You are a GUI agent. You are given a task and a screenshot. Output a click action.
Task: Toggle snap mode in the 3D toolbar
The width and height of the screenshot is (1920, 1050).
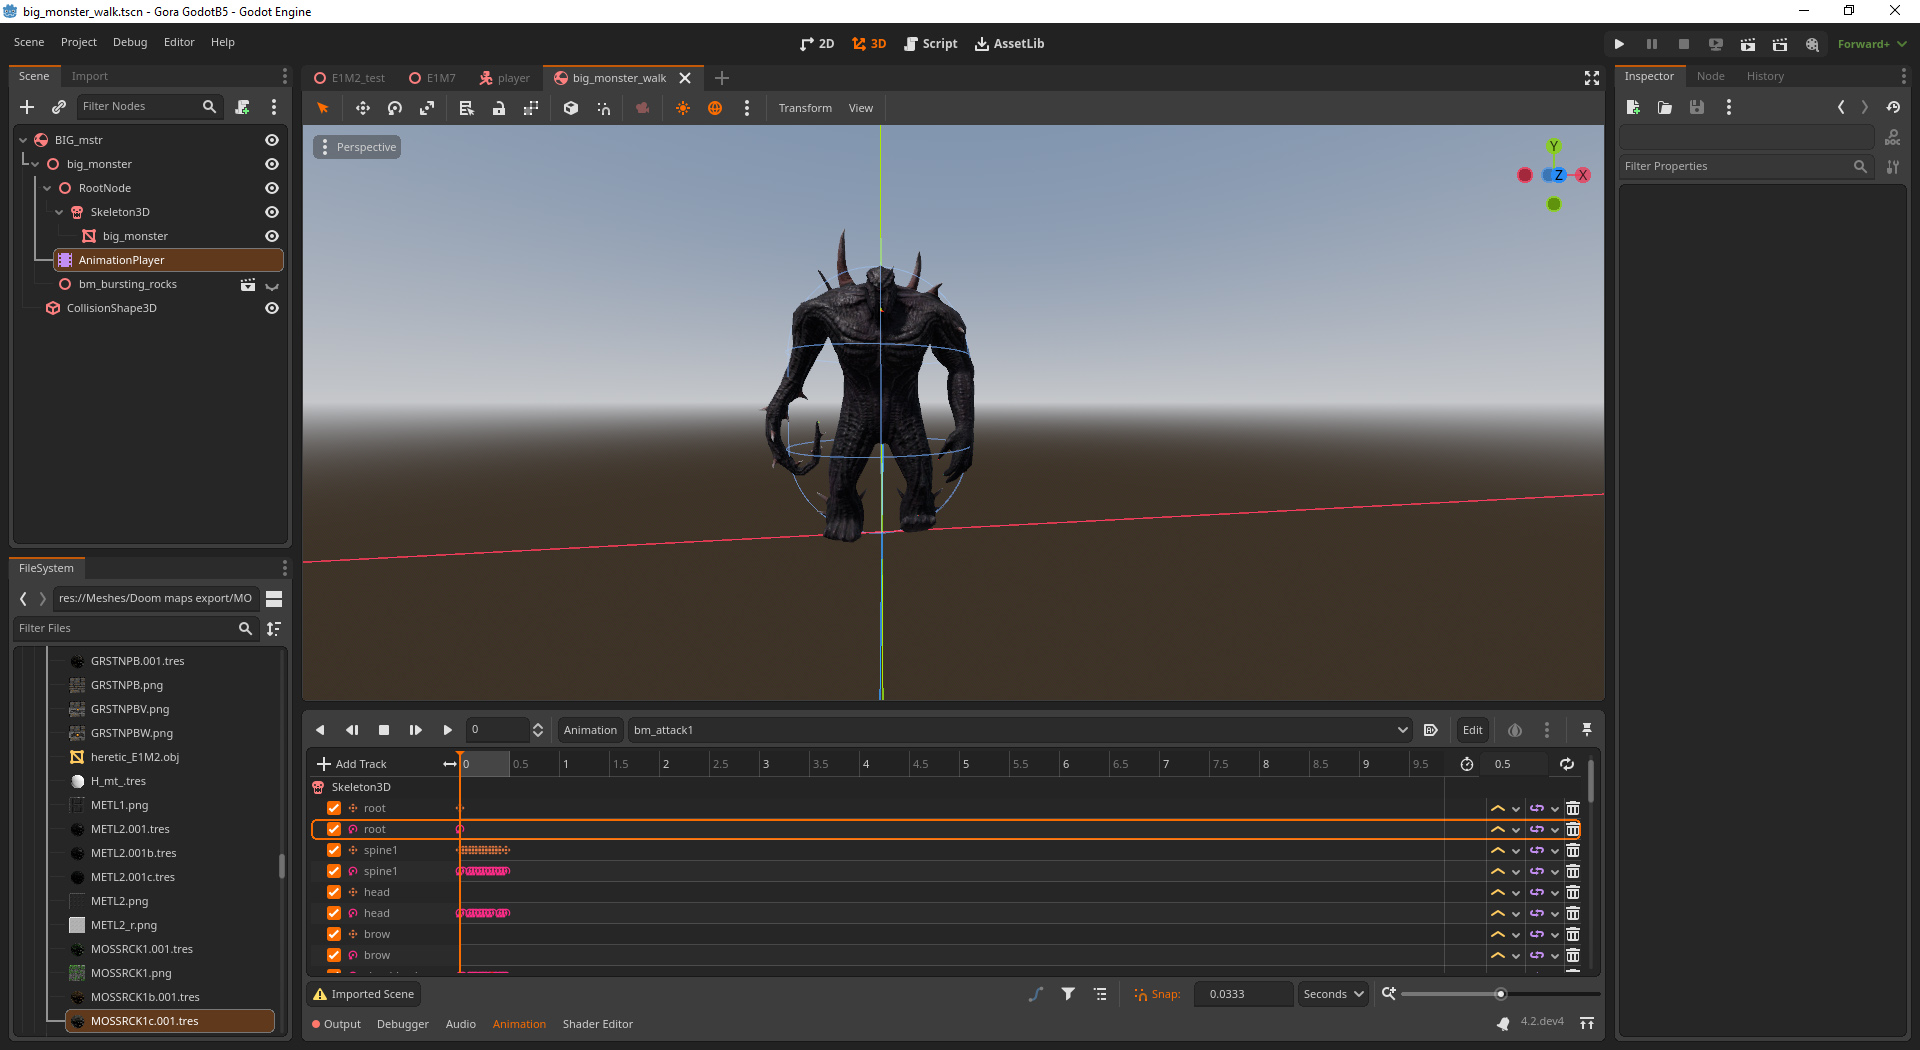[x=604, y=108]
